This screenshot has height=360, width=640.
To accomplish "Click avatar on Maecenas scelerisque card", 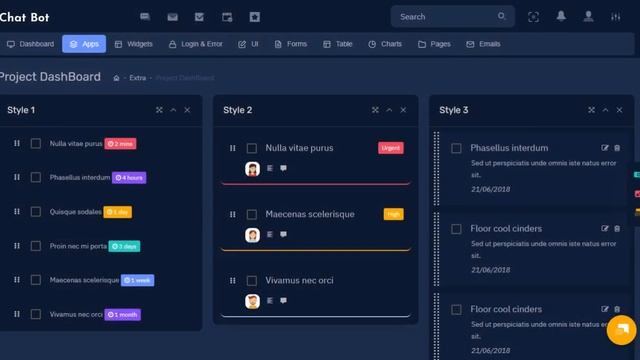I will (x=252, y=235).
